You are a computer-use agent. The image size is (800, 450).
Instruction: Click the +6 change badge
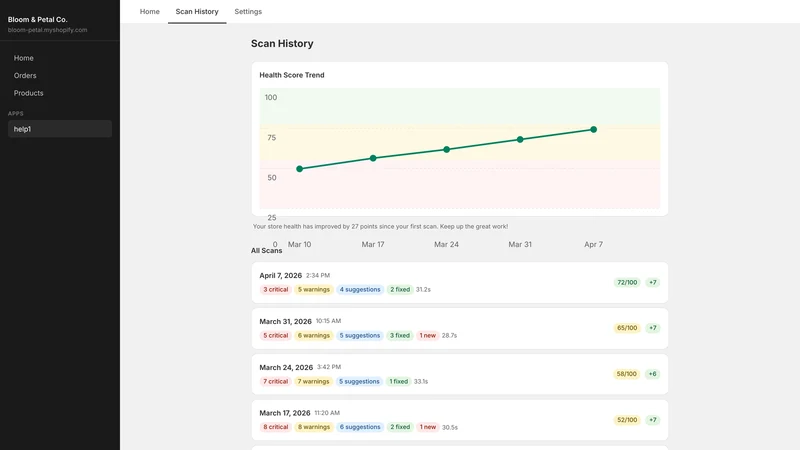click(x=653, y=374)
